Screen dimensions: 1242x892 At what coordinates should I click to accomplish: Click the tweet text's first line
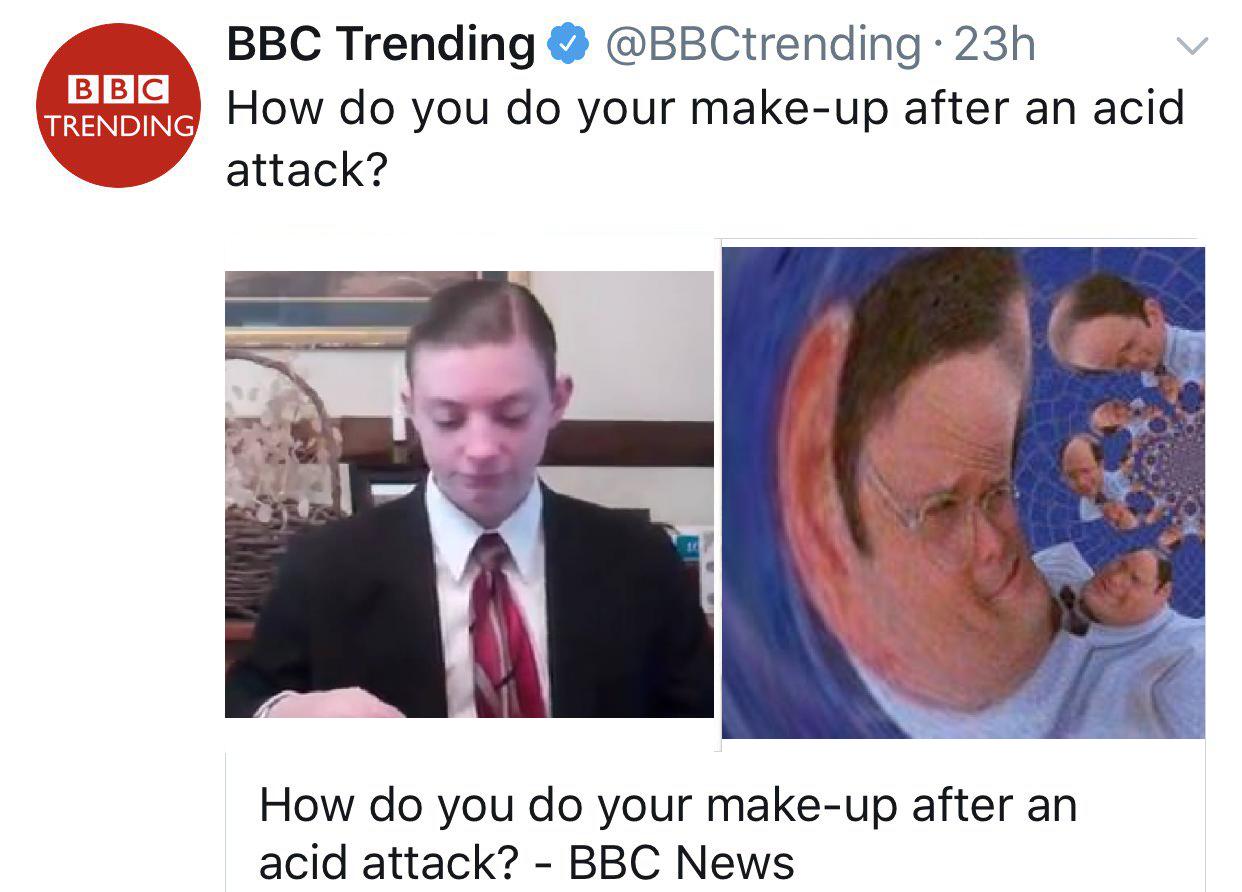pos(705,108)
